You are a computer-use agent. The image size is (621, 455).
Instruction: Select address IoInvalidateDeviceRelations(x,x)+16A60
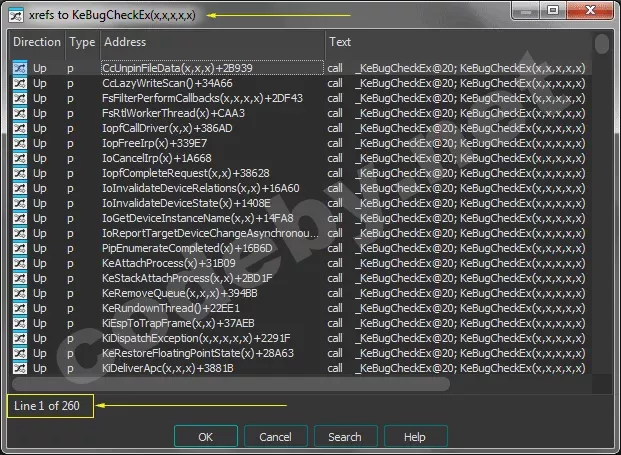coord(200,188)
